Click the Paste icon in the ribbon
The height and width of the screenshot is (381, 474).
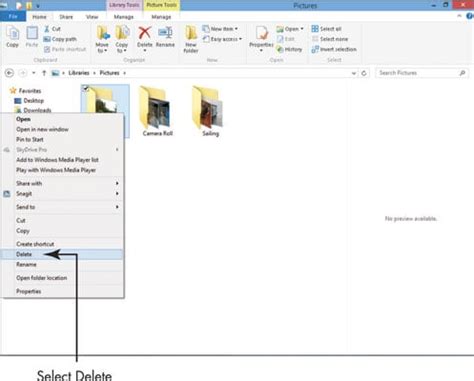click(32, 37)
